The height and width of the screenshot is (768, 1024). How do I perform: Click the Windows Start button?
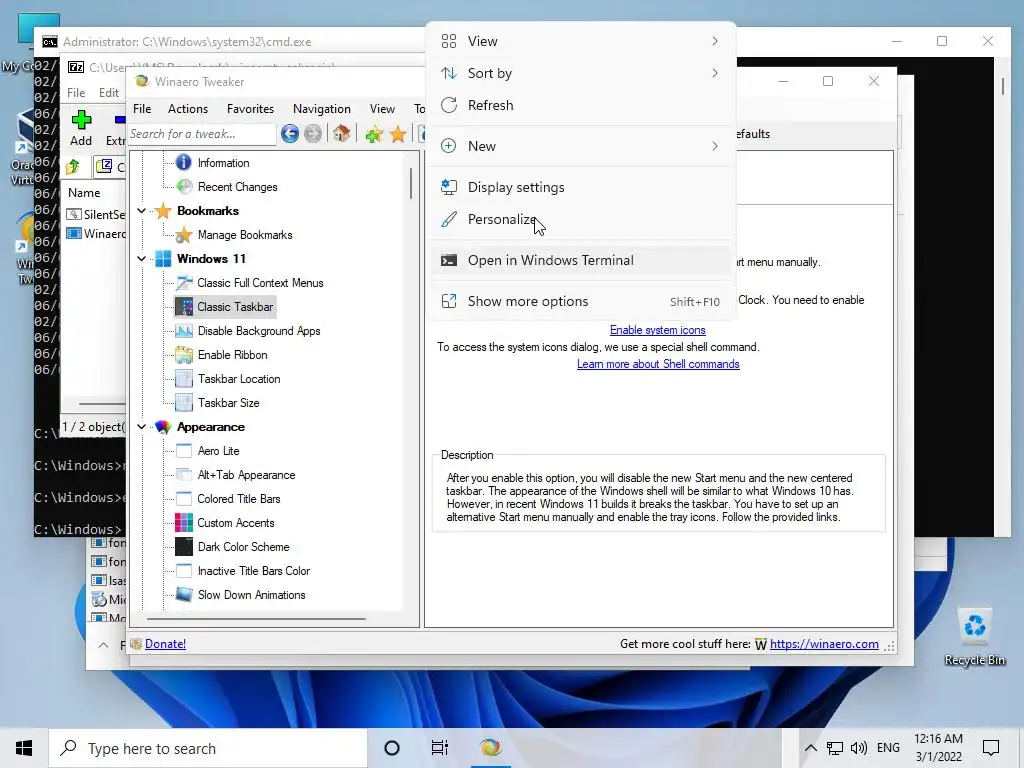(24, 748)
